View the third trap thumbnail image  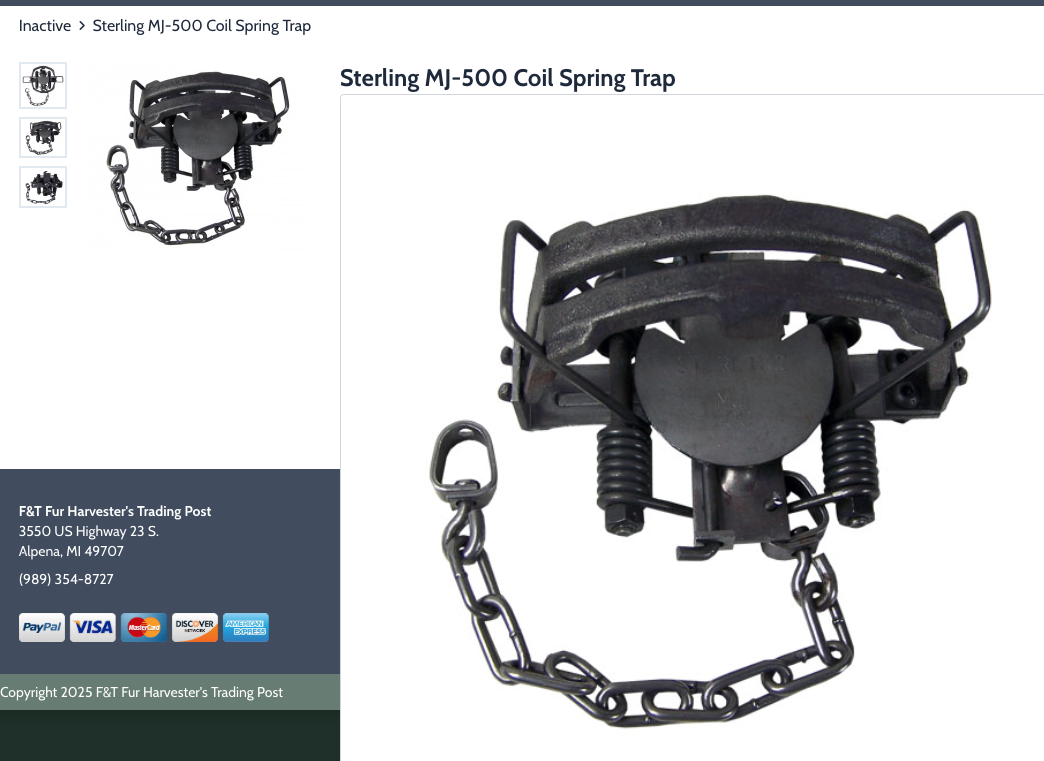click(x=43, y=187)
